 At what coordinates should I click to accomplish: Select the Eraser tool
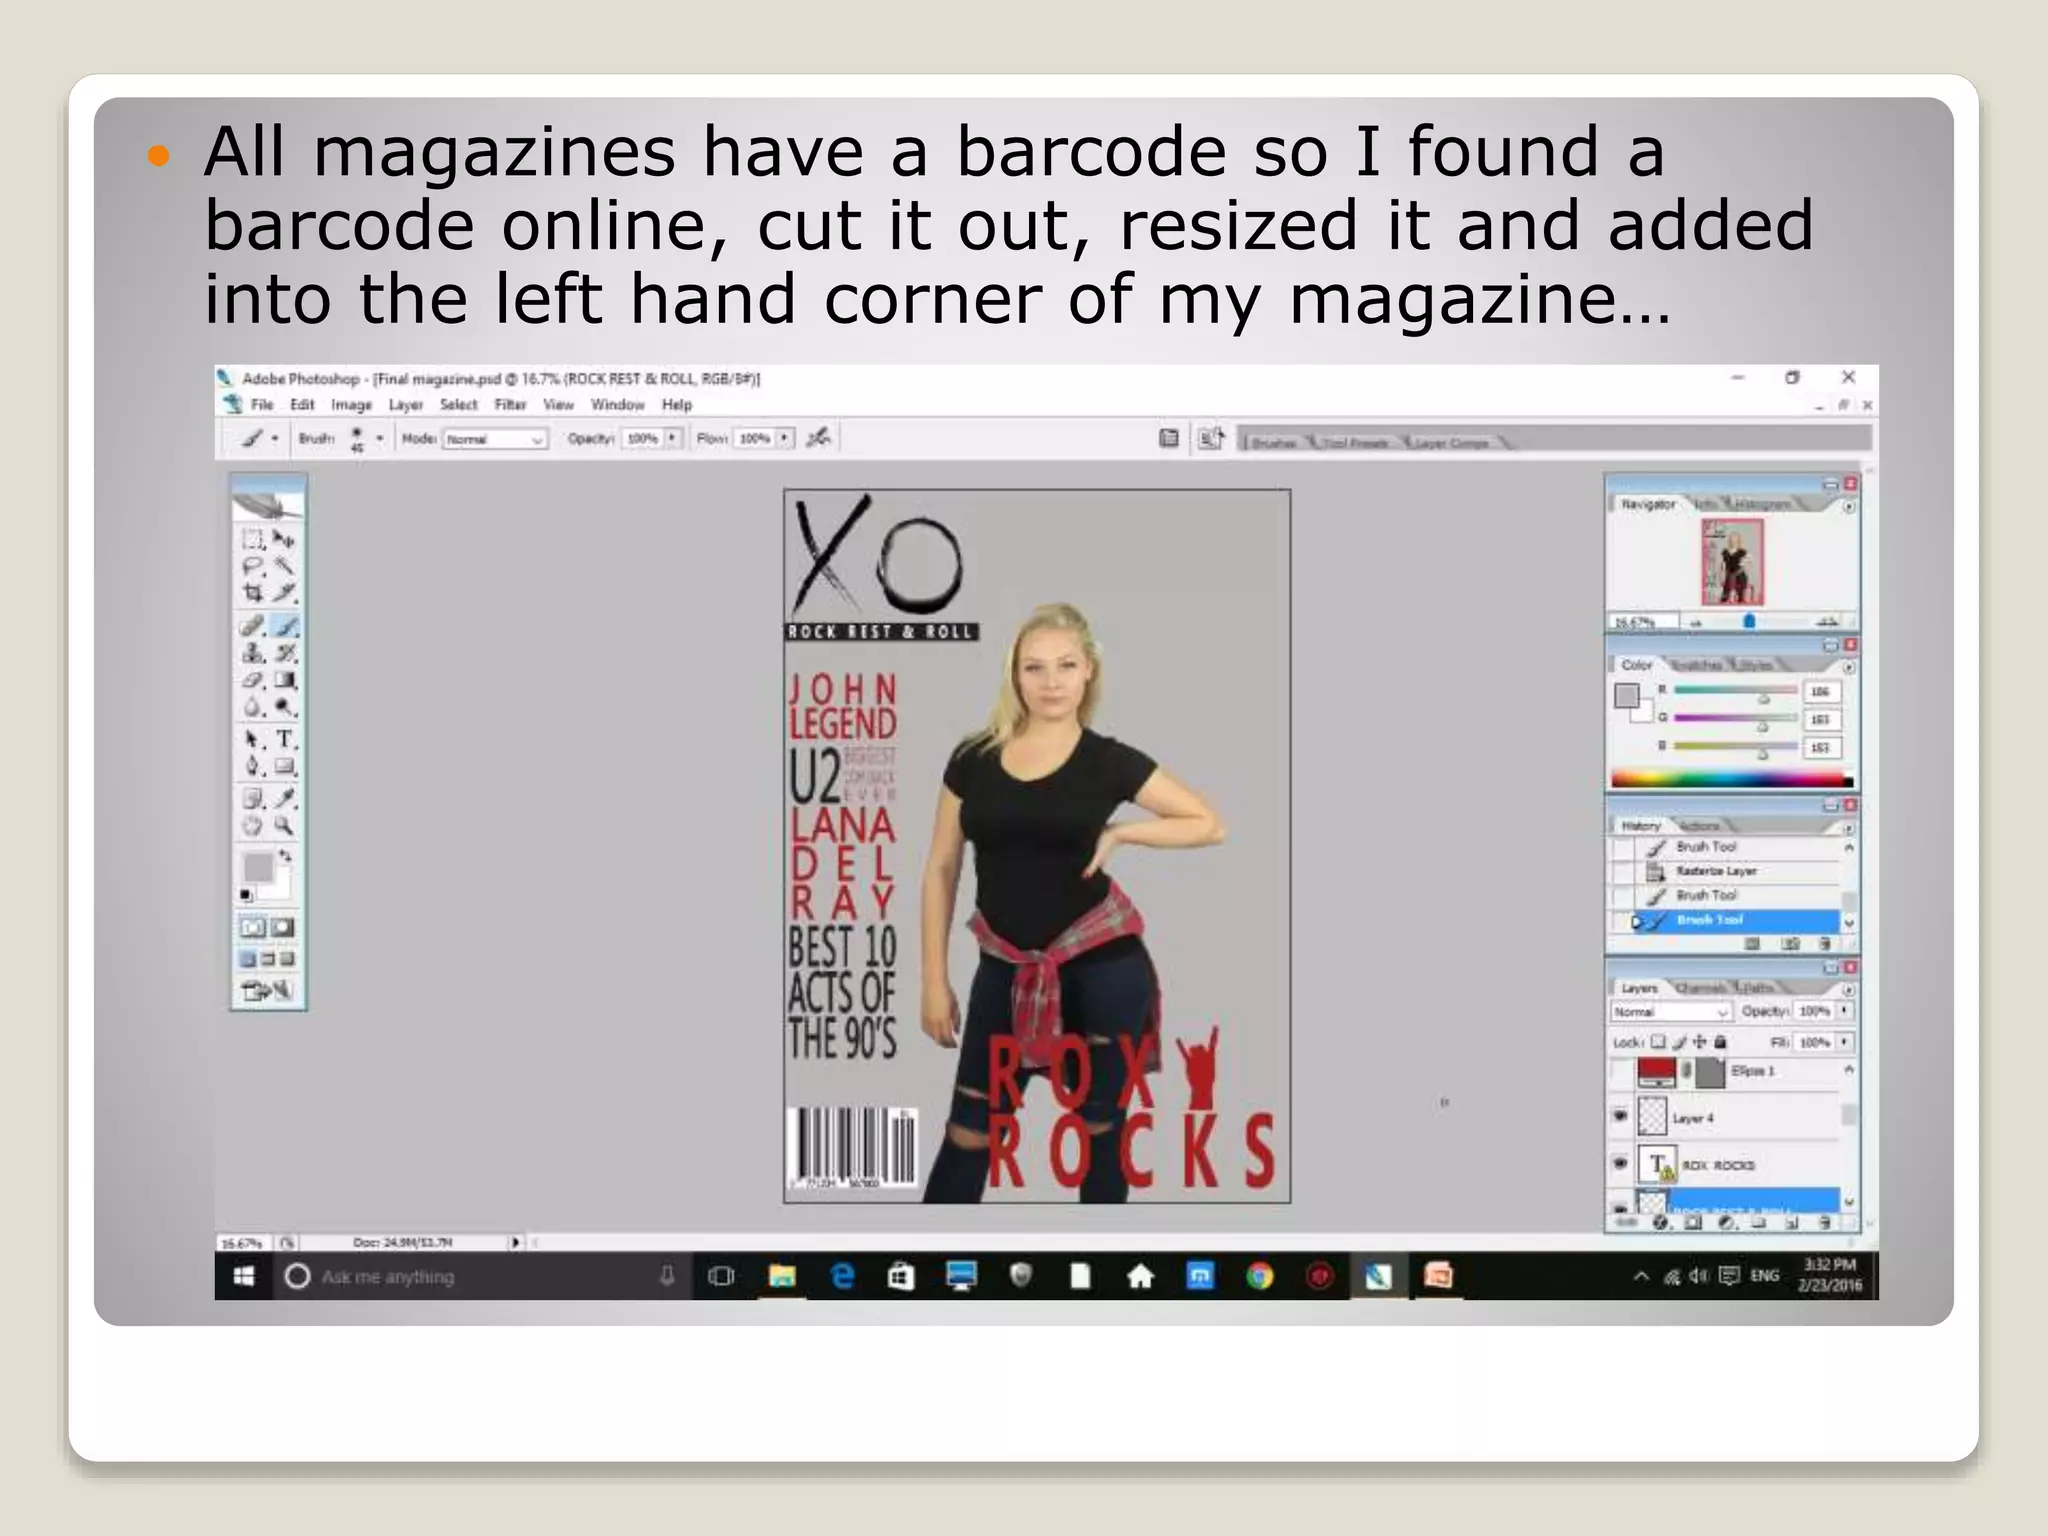253,680
